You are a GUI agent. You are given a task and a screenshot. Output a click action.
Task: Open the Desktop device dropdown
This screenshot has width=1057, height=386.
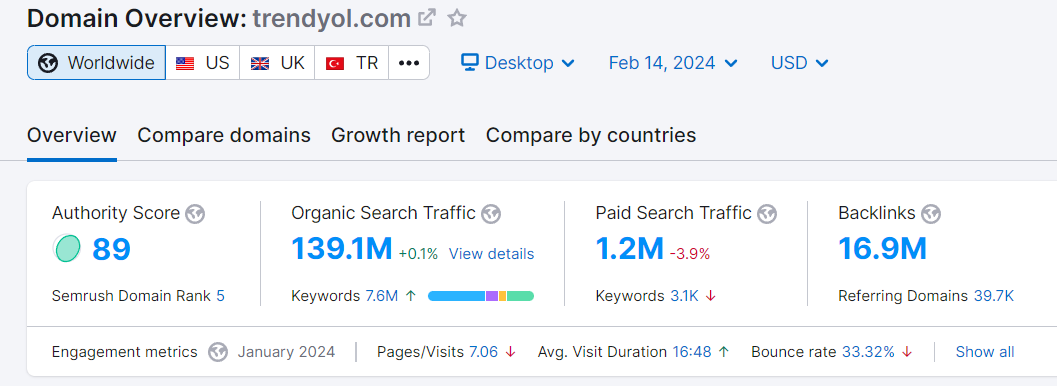pos(518,63)
